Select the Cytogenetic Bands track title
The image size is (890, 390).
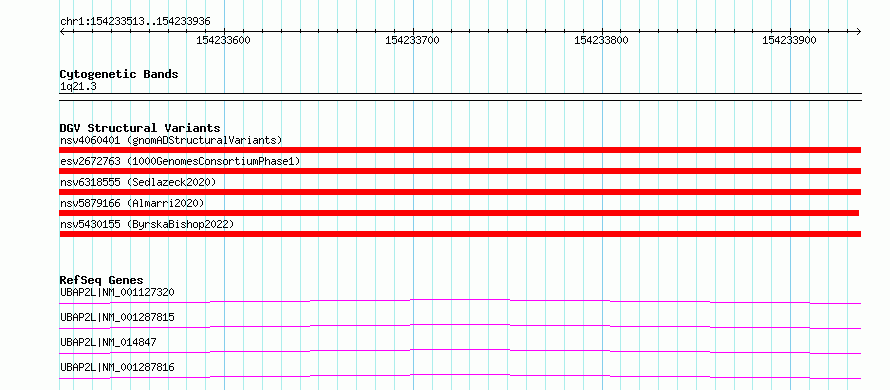point(119,74)
